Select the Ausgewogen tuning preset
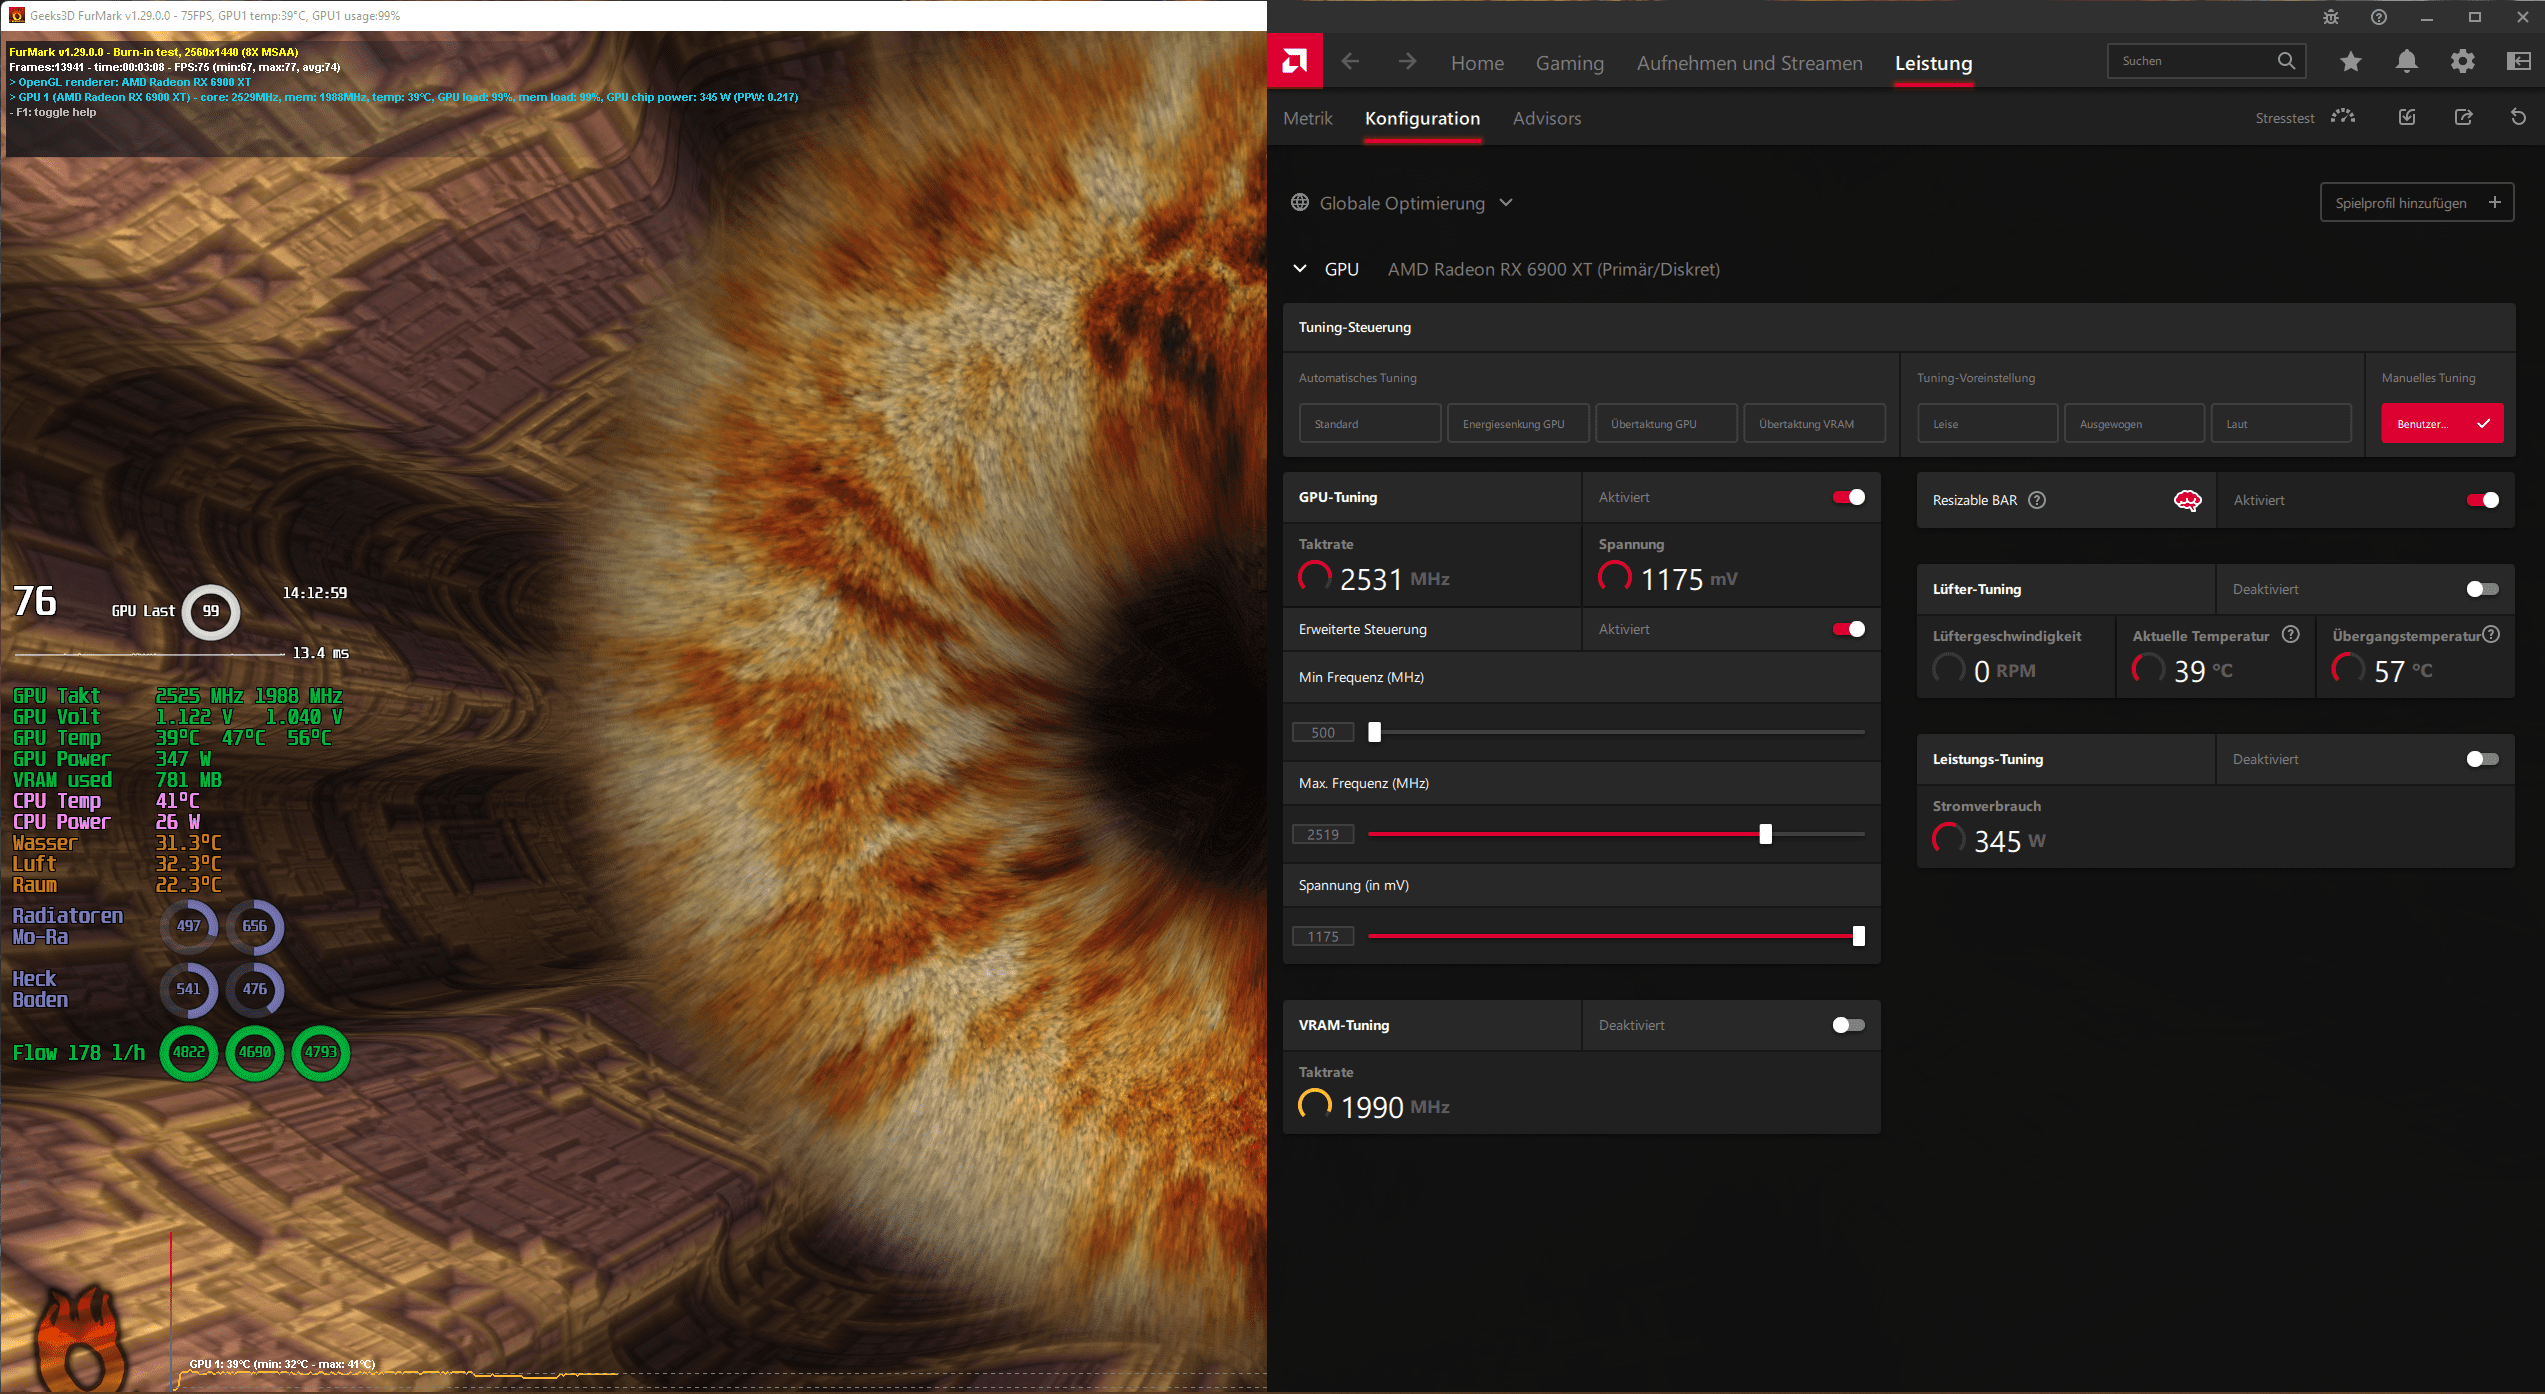 [x=2134, y=424]
